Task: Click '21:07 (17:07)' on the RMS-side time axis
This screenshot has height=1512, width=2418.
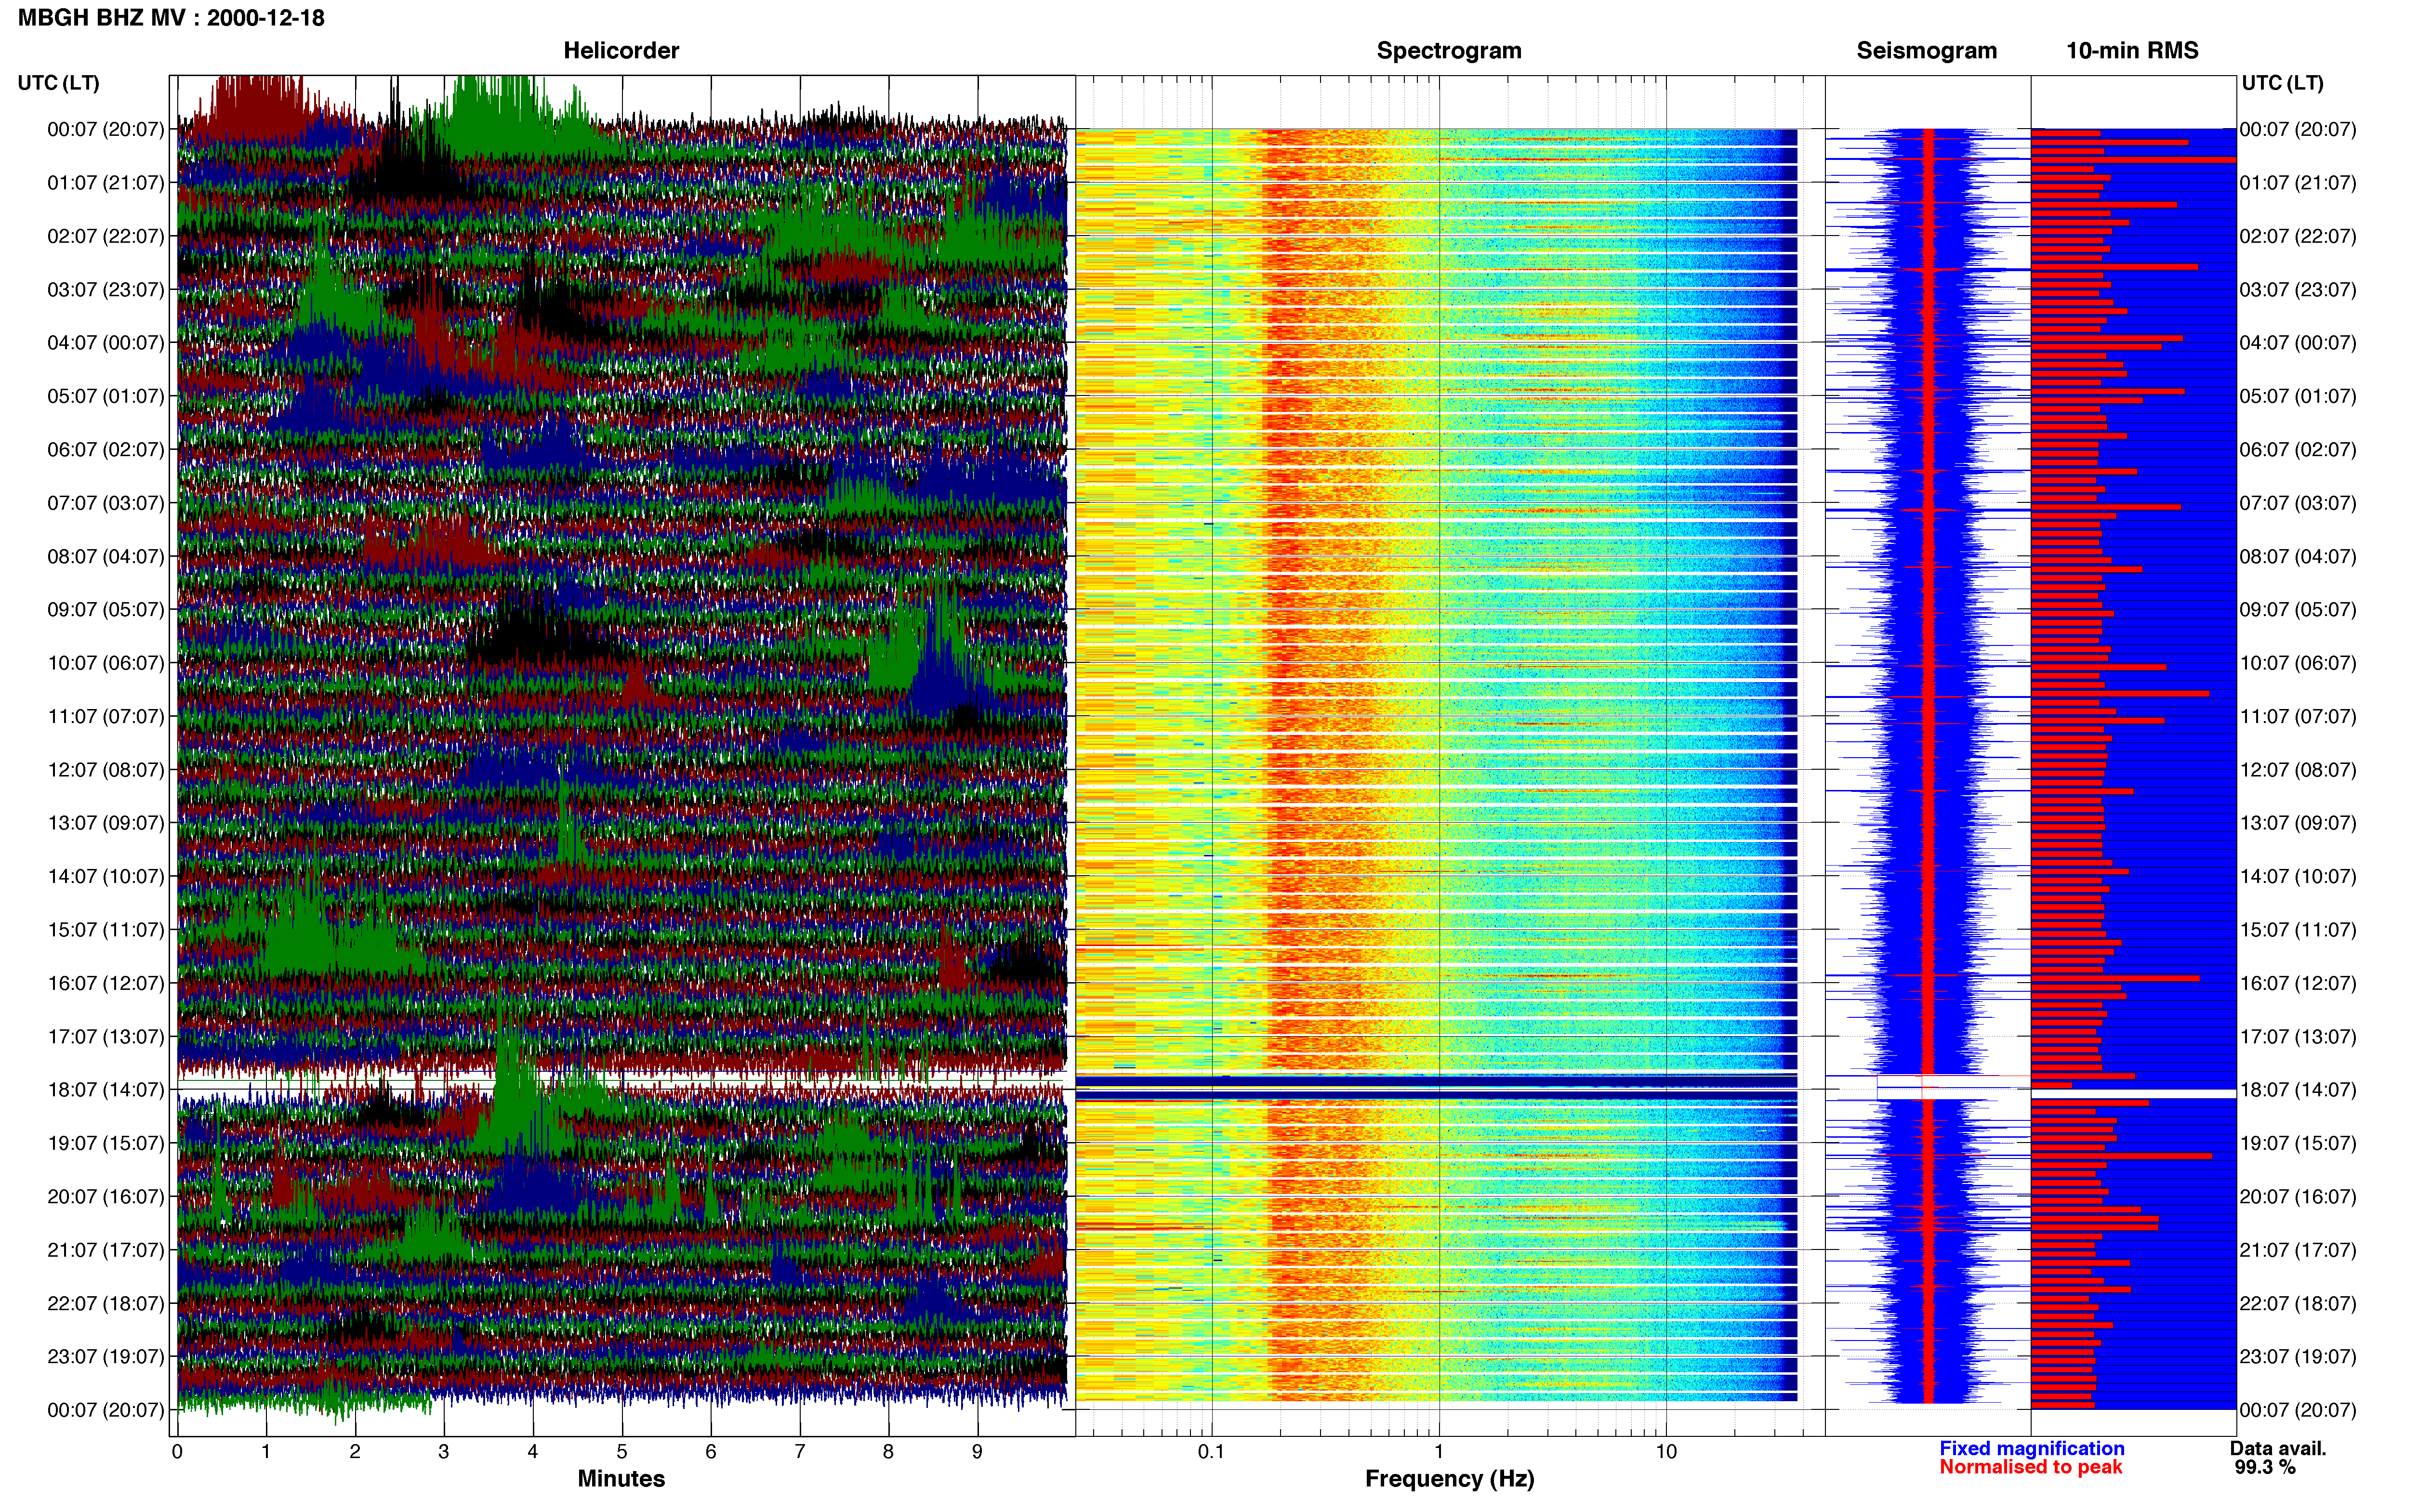Action: [x=2298, y=1250]
